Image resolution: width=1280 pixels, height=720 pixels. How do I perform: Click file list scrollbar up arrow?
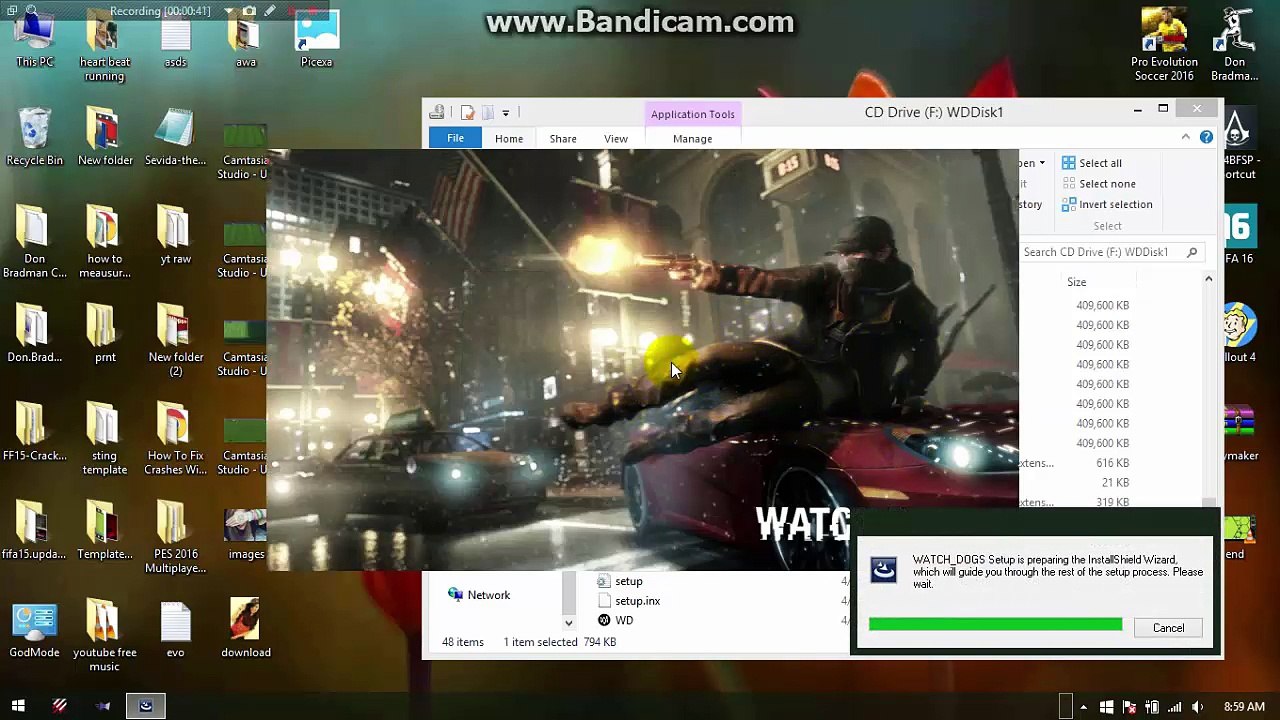(1208, 281)
